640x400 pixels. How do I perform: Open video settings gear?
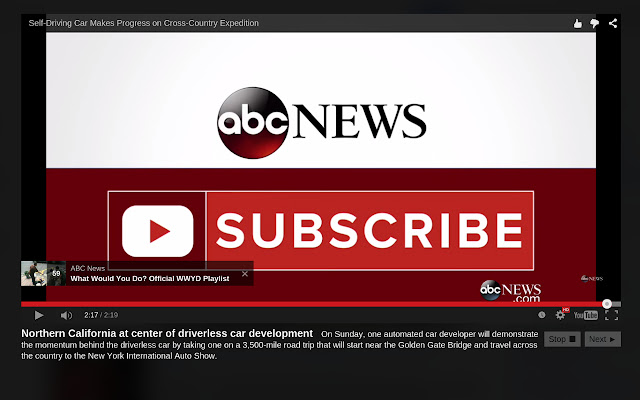(x=560, y=315)
